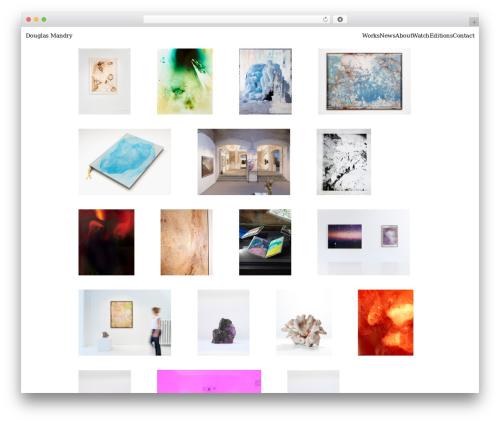Viewport: 500px width, 423px height.
Task: Open the Editions page
Action: tap(441, 36)
